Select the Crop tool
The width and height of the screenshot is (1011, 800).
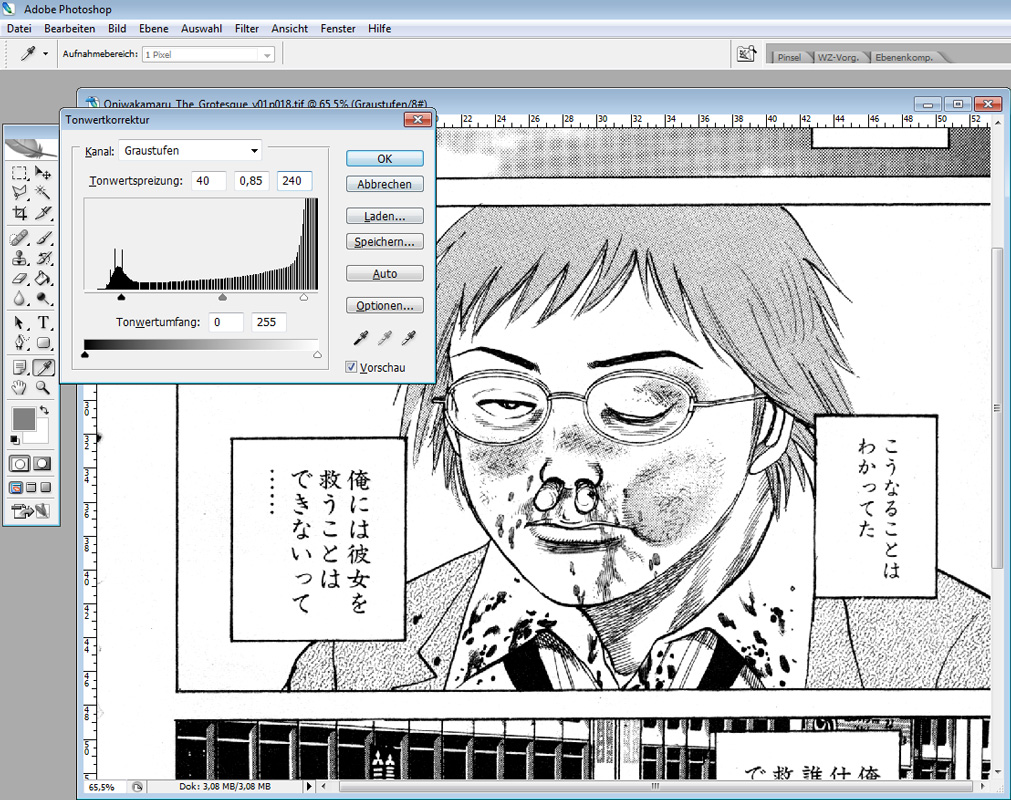[x=19, y=213]
